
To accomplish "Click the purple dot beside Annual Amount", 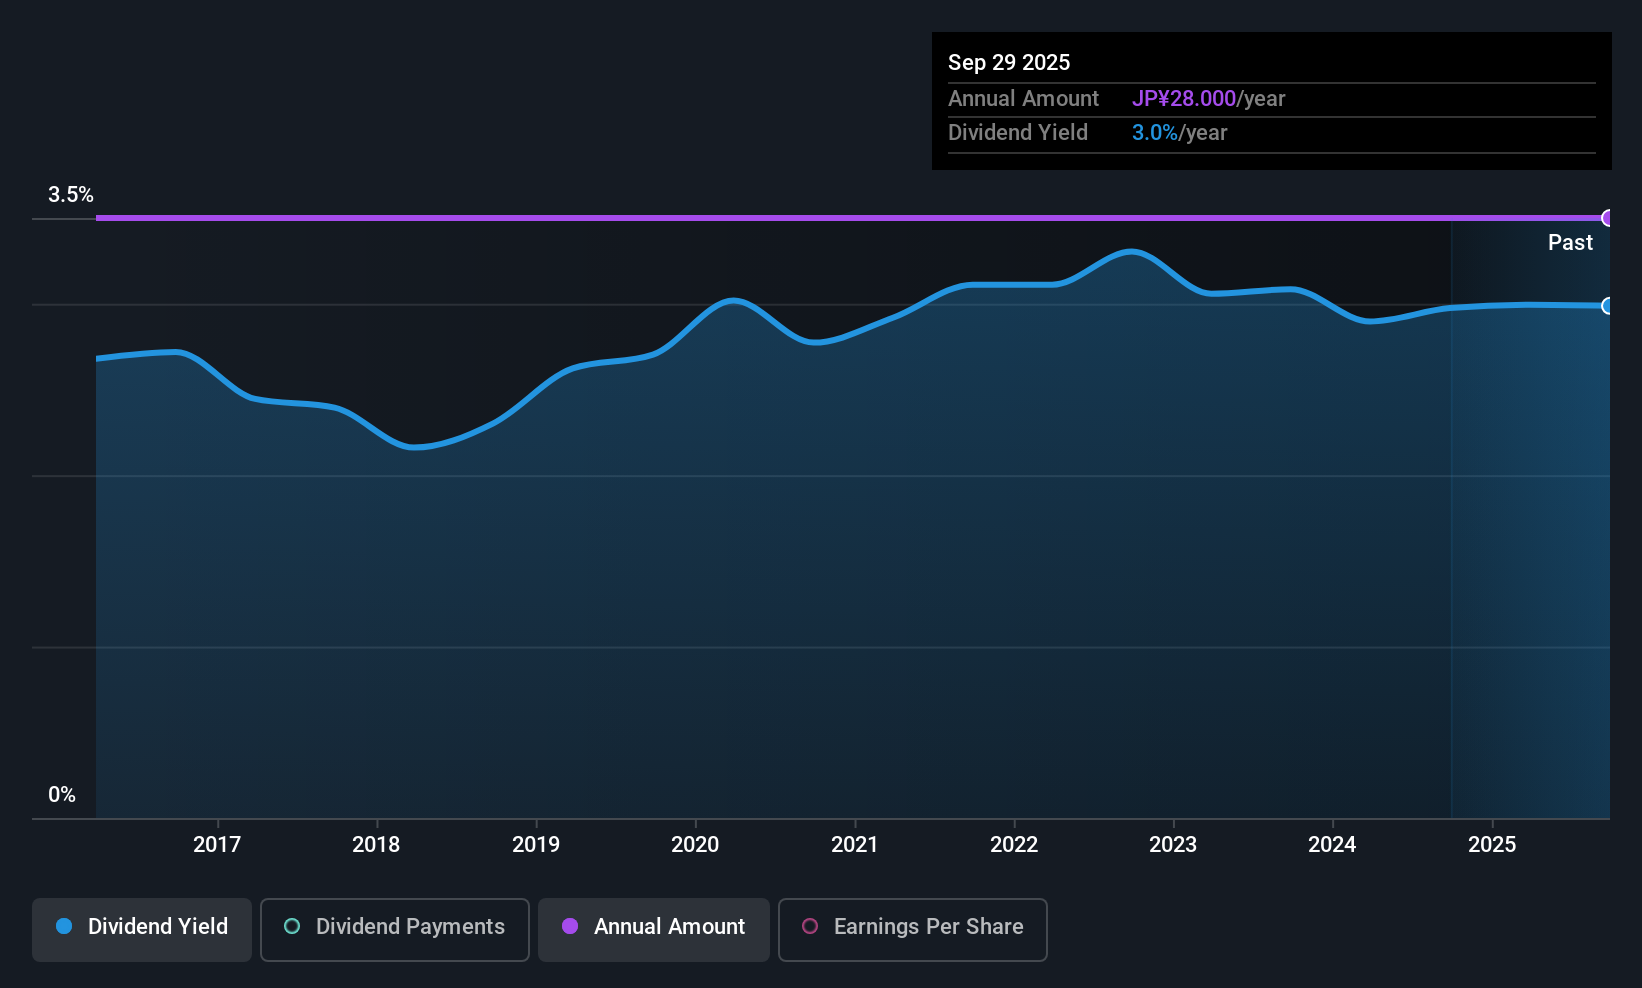I will (x=570, y=927).
